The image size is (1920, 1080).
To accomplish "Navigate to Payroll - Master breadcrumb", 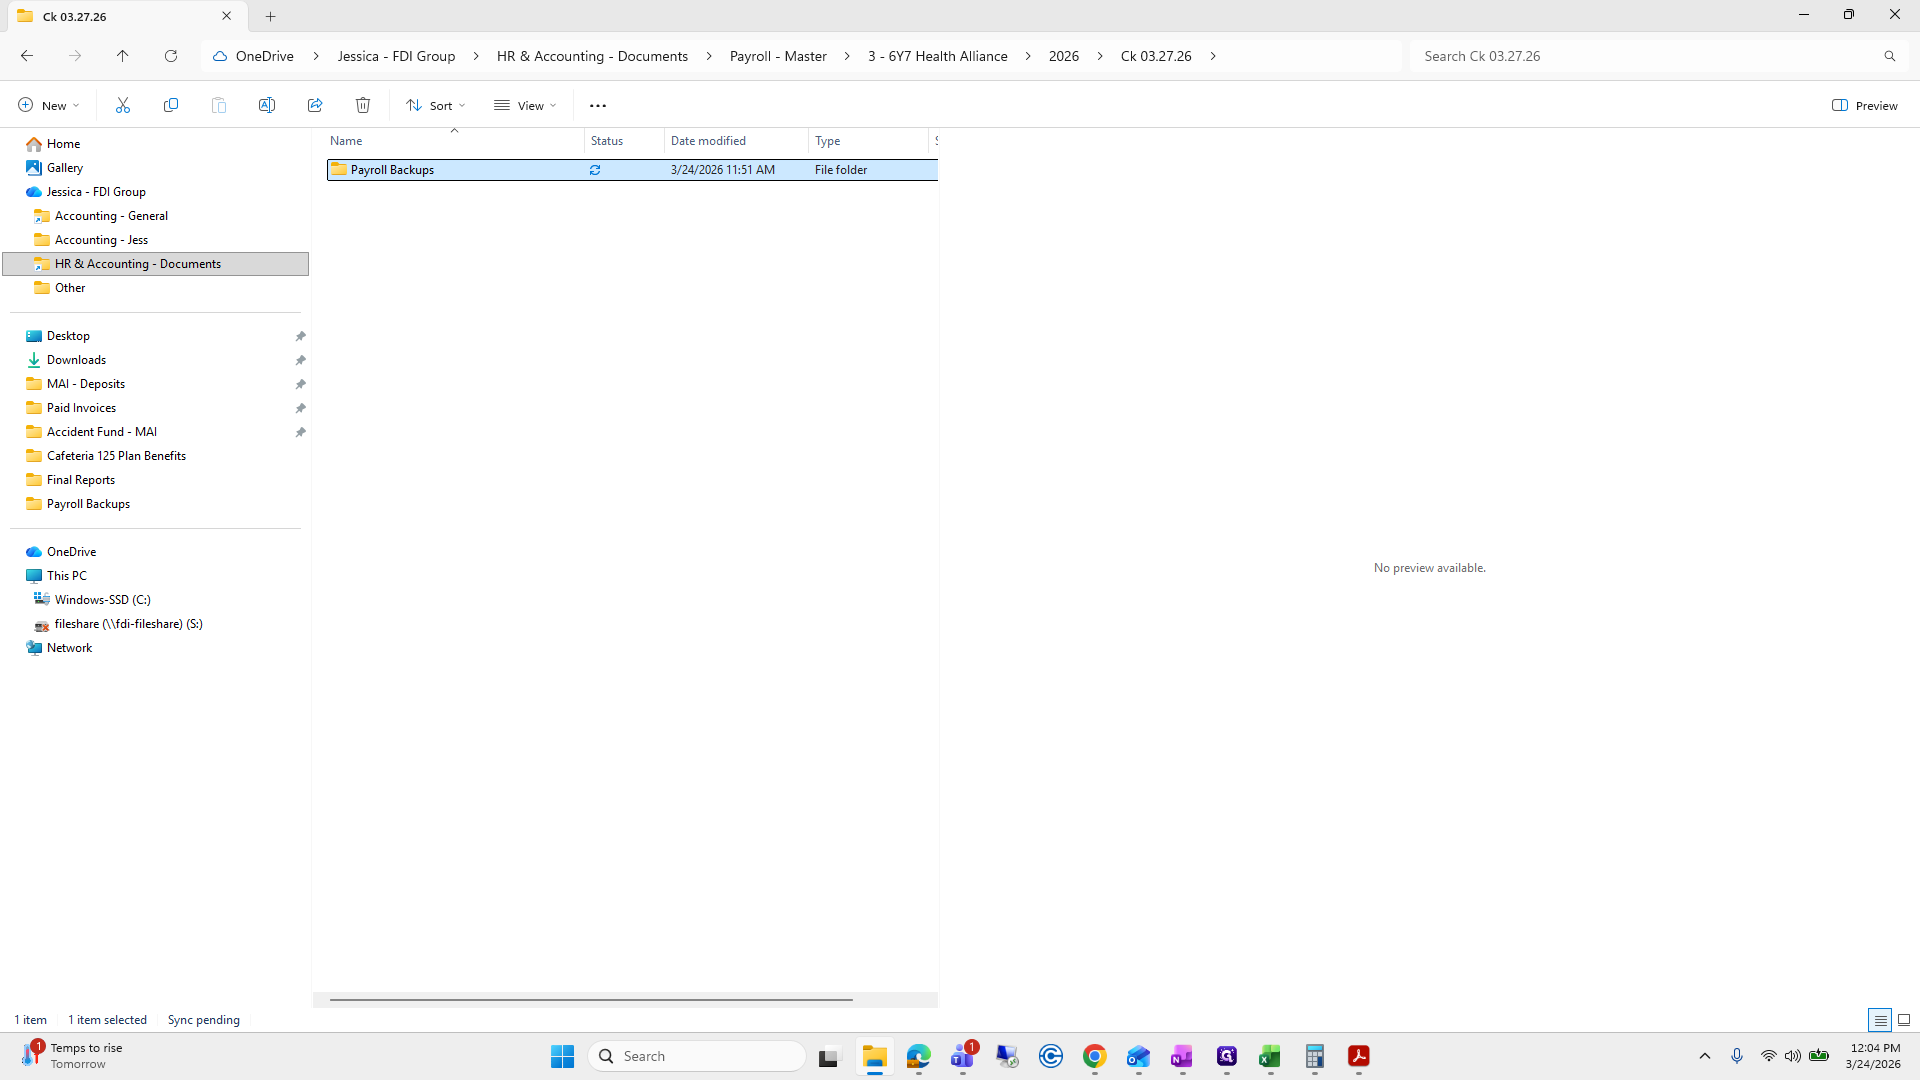I will (x=778, y=56).
